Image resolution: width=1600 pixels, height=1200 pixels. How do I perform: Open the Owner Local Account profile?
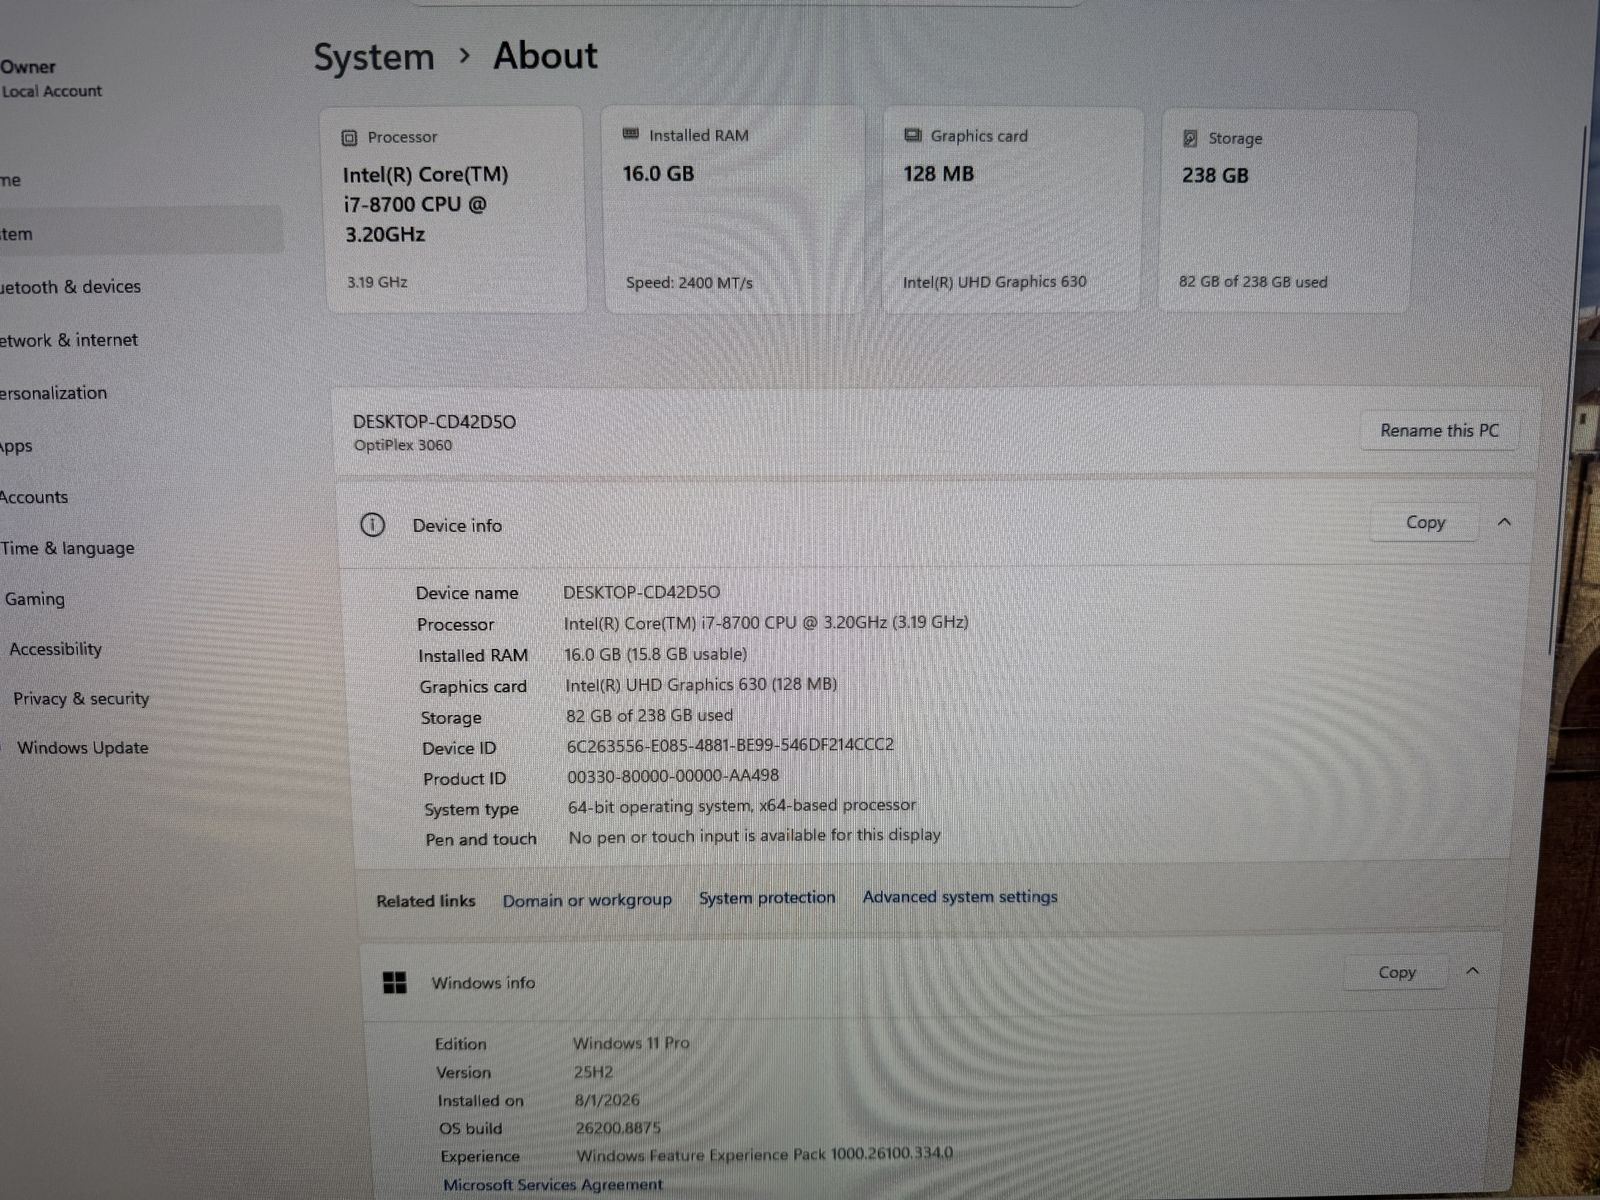click(x=51, y=78)
